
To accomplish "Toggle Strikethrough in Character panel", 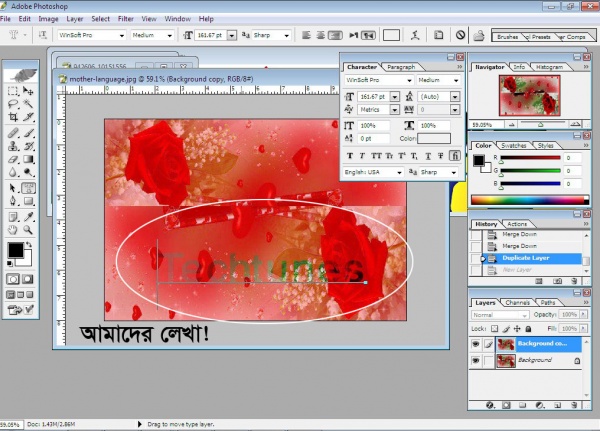I will coord(441,156).
